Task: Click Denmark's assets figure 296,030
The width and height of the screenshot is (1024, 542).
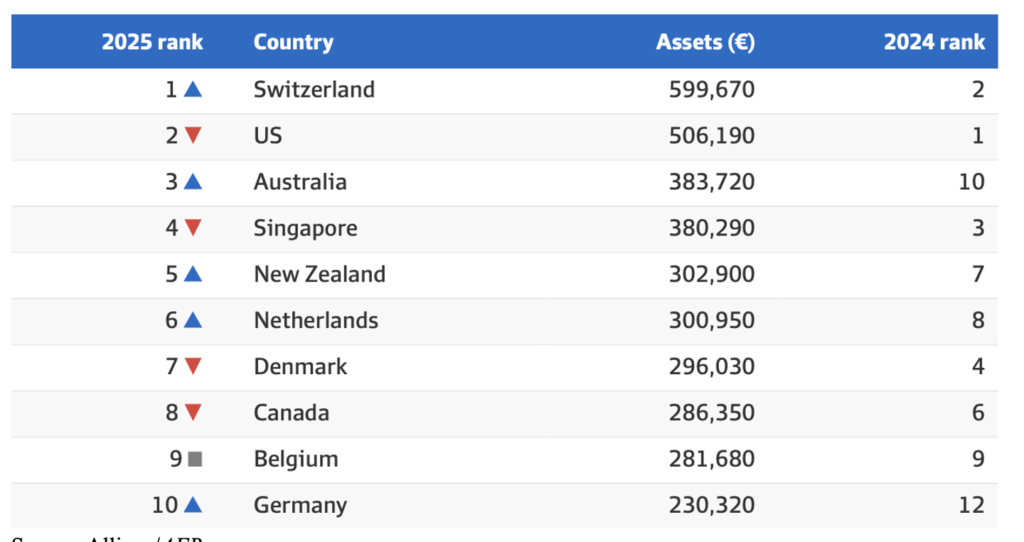Action: coord(712,367)
